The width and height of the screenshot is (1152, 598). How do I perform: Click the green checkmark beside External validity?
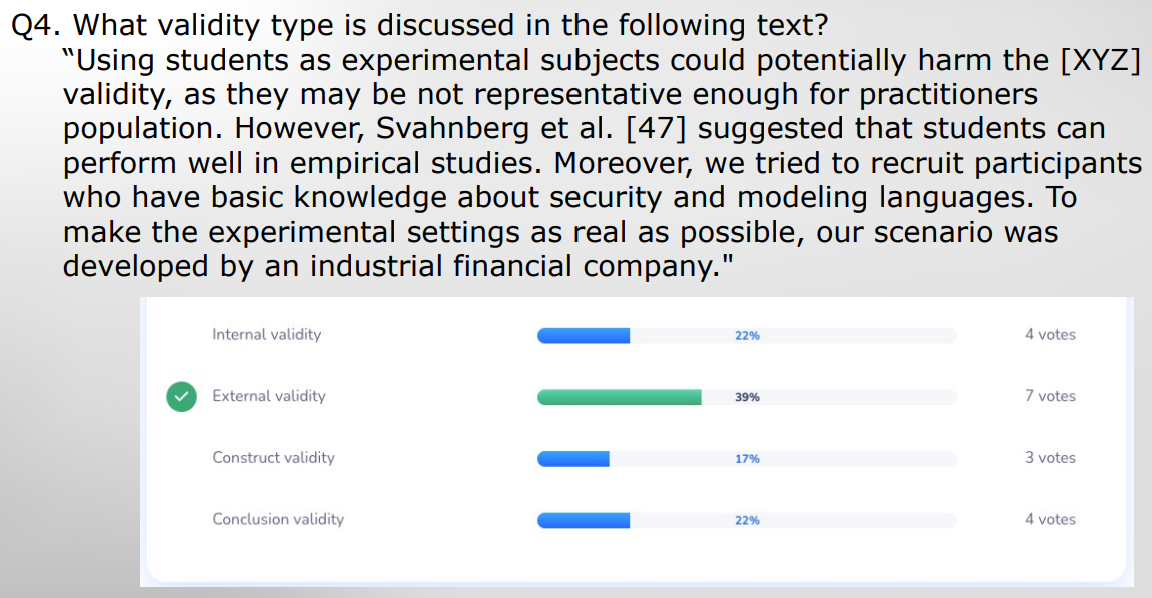click(x=181, y=396)
